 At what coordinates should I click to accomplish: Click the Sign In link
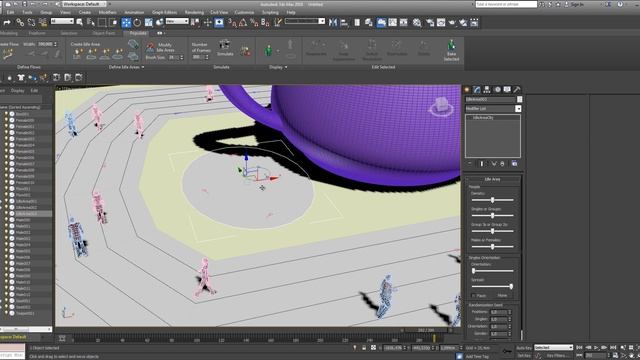[577, 4]
